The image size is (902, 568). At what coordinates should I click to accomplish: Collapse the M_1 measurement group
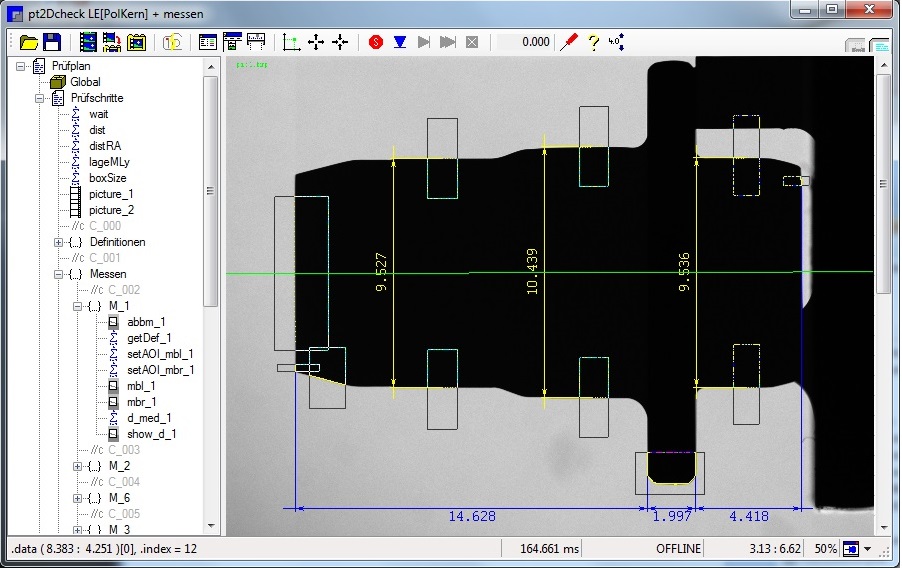point(77,306)
